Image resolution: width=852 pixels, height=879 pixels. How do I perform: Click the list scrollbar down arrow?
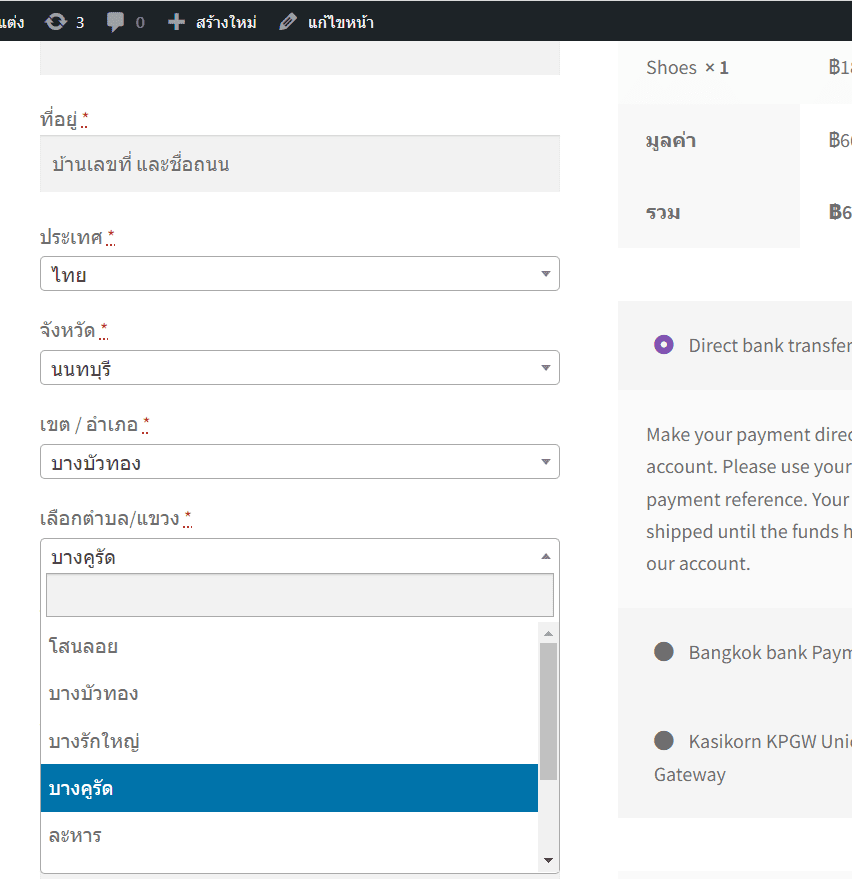[x=548, y=860]
